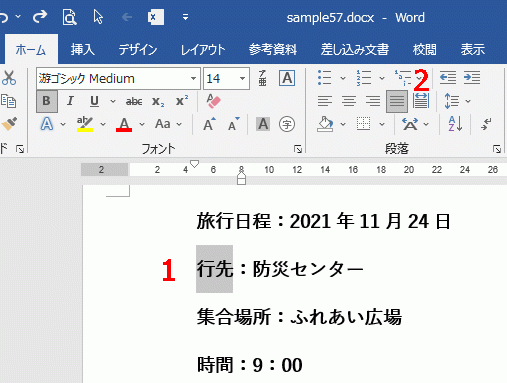507x383 pixels.
Task: Increase paragraph indent
Action: (x=472, y=78)
